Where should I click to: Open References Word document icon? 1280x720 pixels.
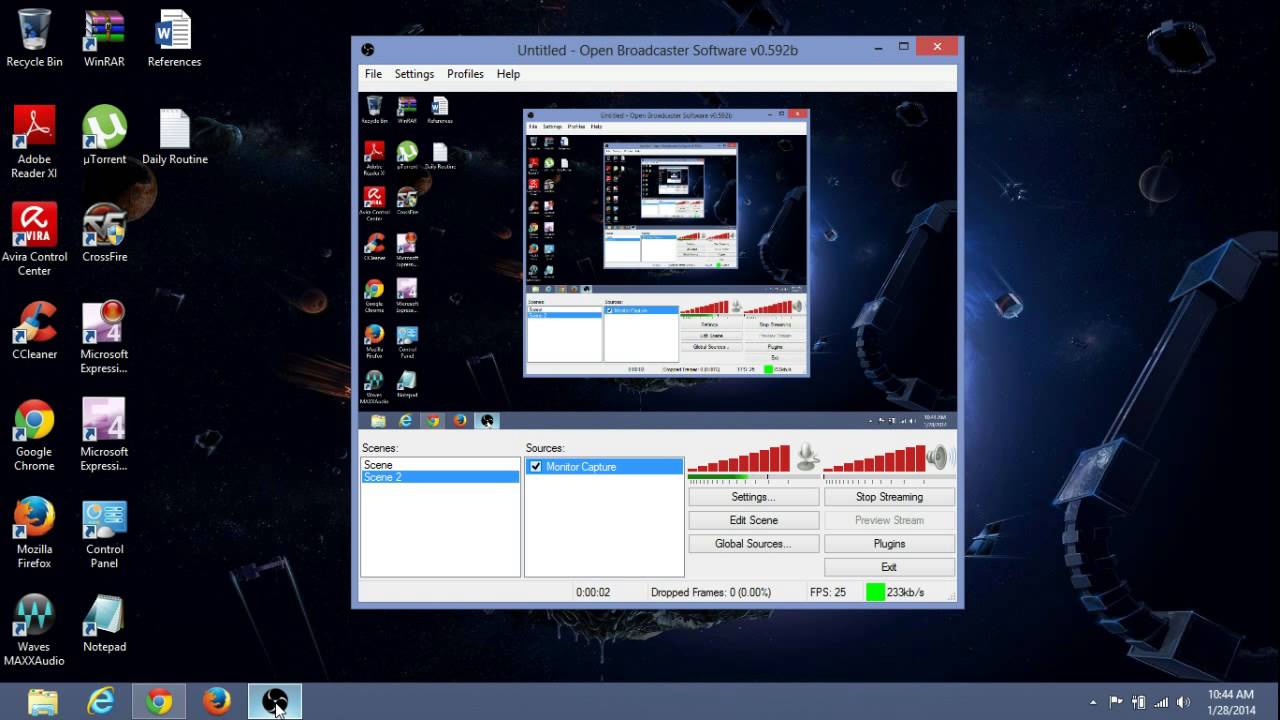(x=174, y=38)
